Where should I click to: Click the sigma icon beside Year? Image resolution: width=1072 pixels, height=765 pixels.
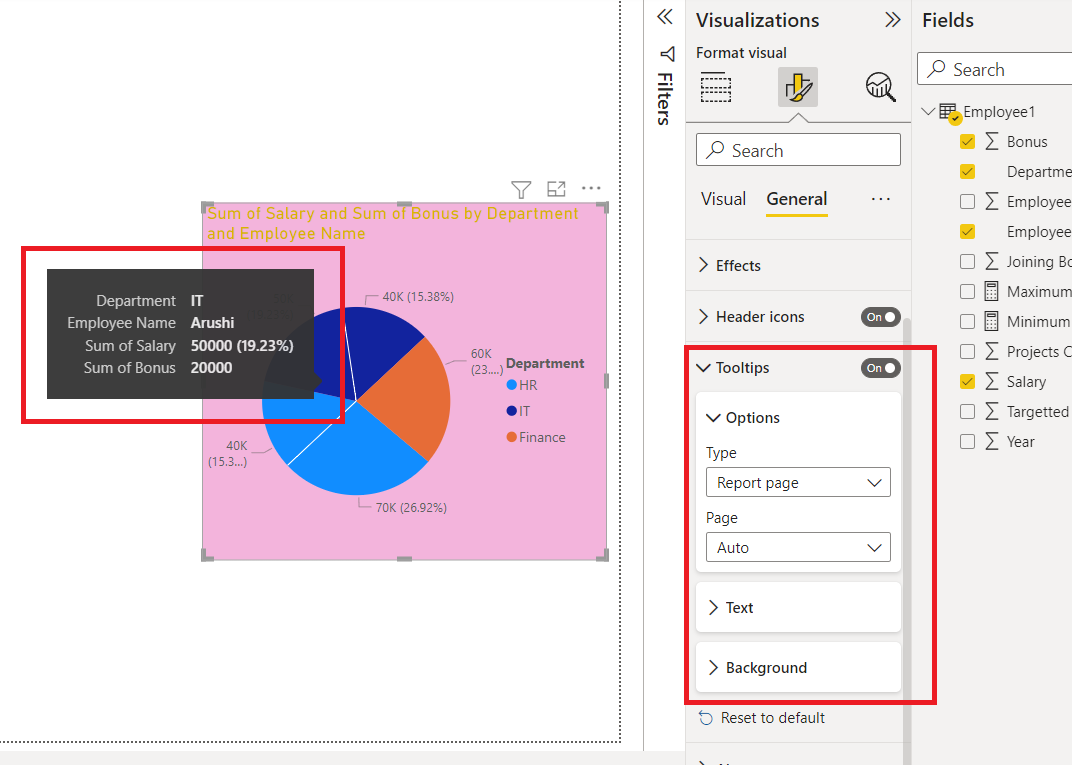pos(991,442)
